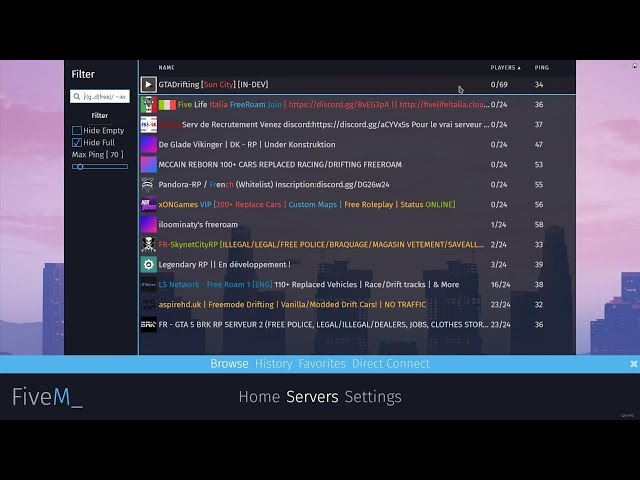The width and height of the screenshot is (640, 480).
Task: Open the Favorites tab
Action: 322,364
